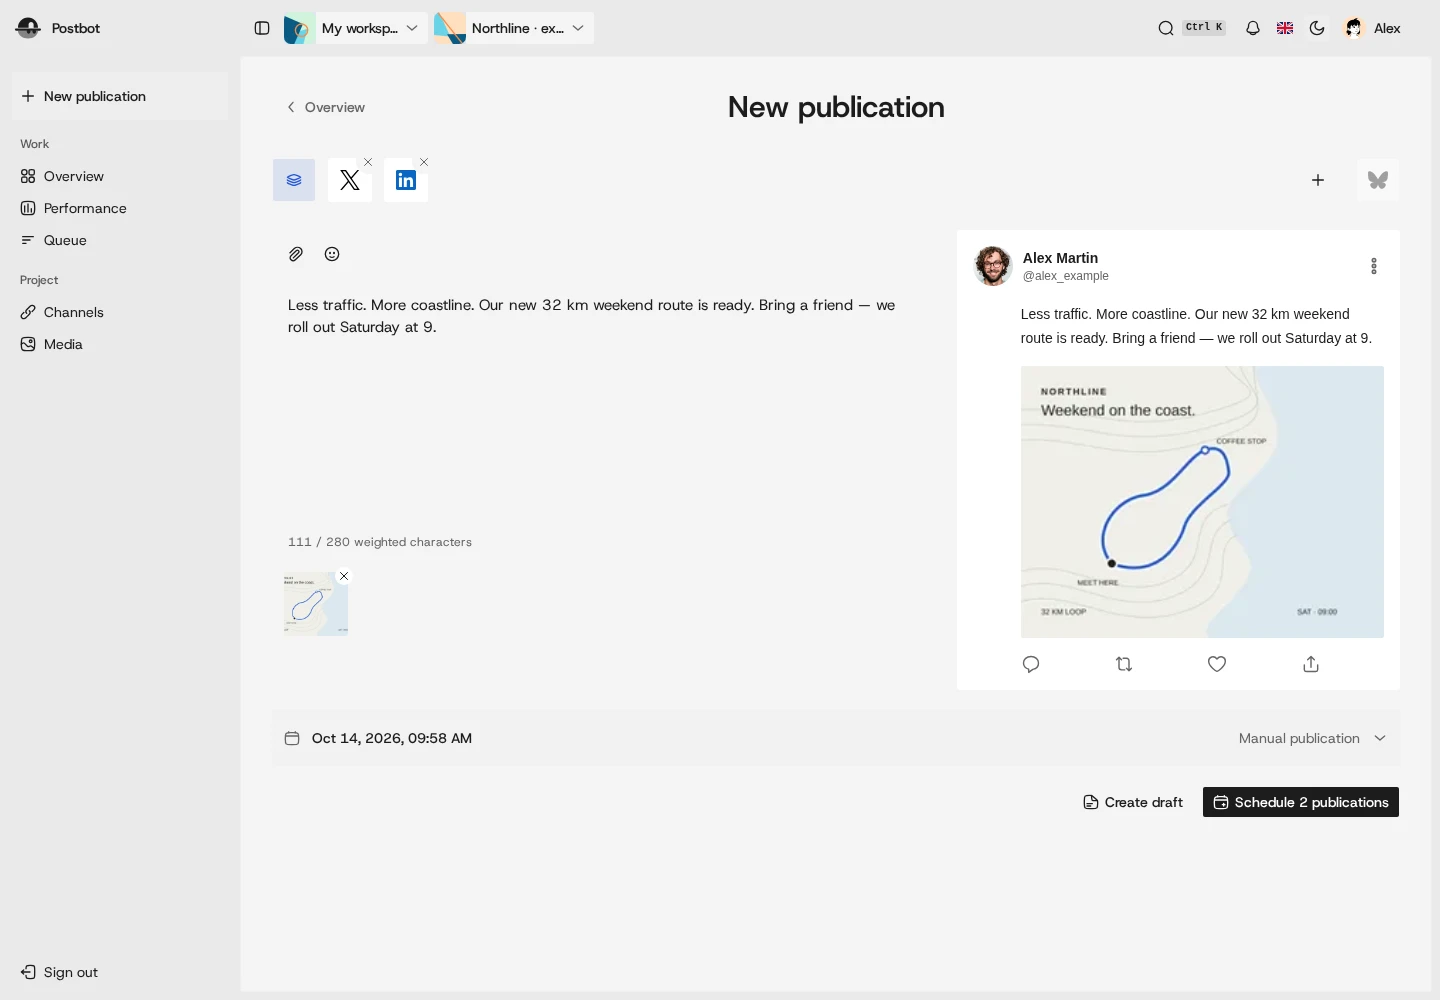This screenshot has width=1440, height=1000.
Task: Select the all-channels stack icon
Action: tap(294, 180)
